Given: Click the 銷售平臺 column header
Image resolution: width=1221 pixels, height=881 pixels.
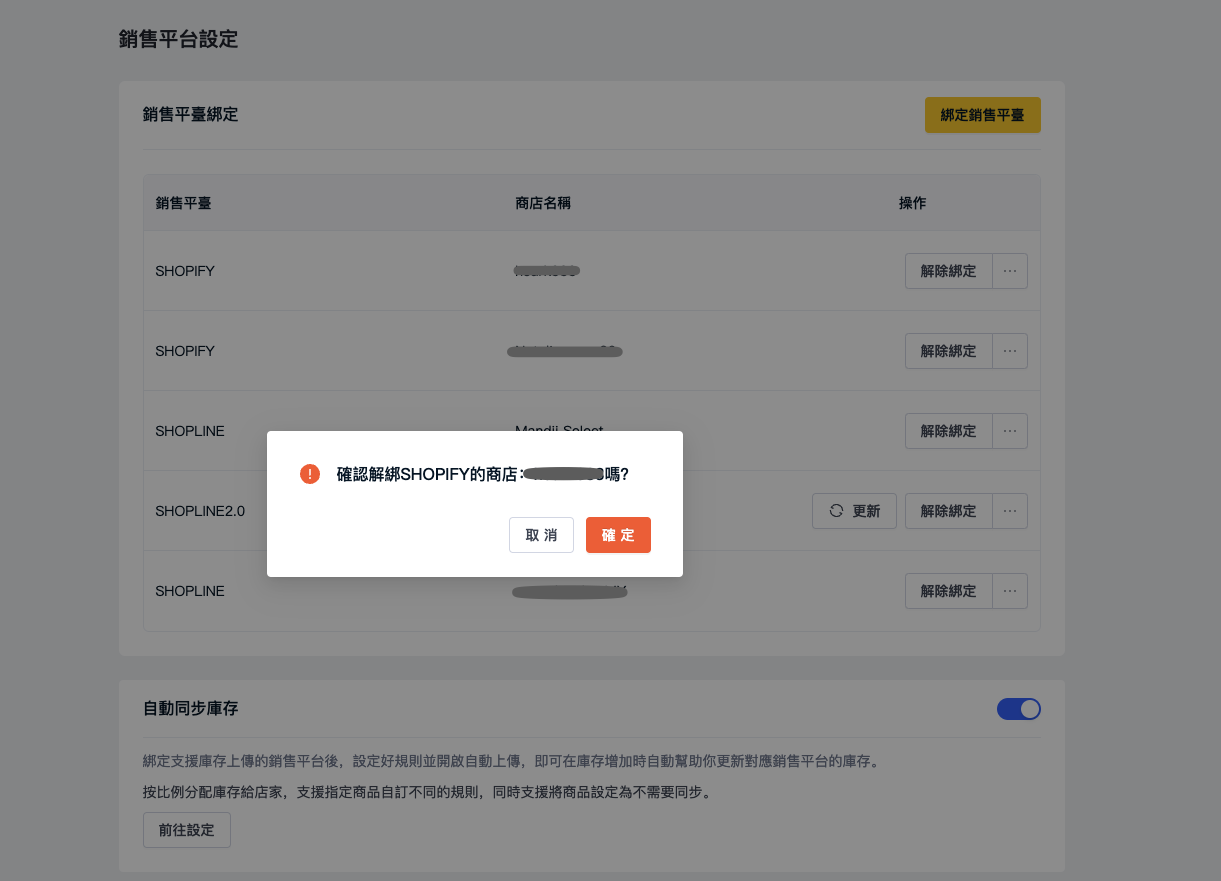Looking at the screenshot, I should [183, 203].
